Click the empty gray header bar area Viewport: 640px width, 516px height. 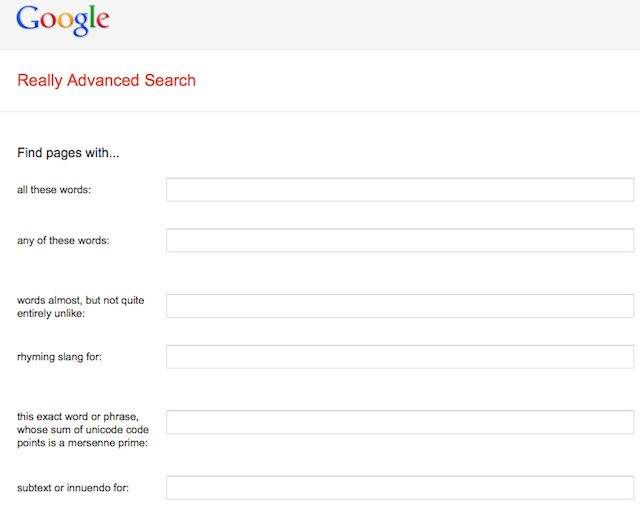pos(380,24)
